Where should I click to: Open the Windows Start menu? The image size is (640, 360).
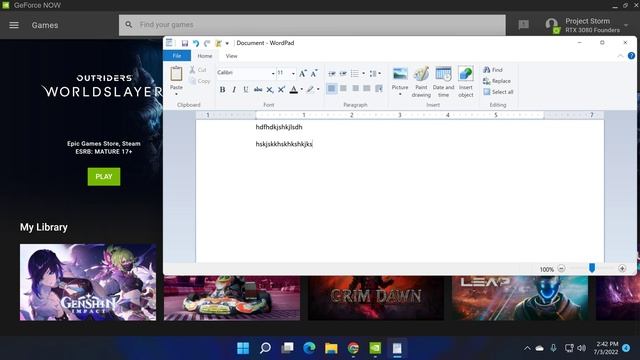pyautogui.click(x=243, y=348)
